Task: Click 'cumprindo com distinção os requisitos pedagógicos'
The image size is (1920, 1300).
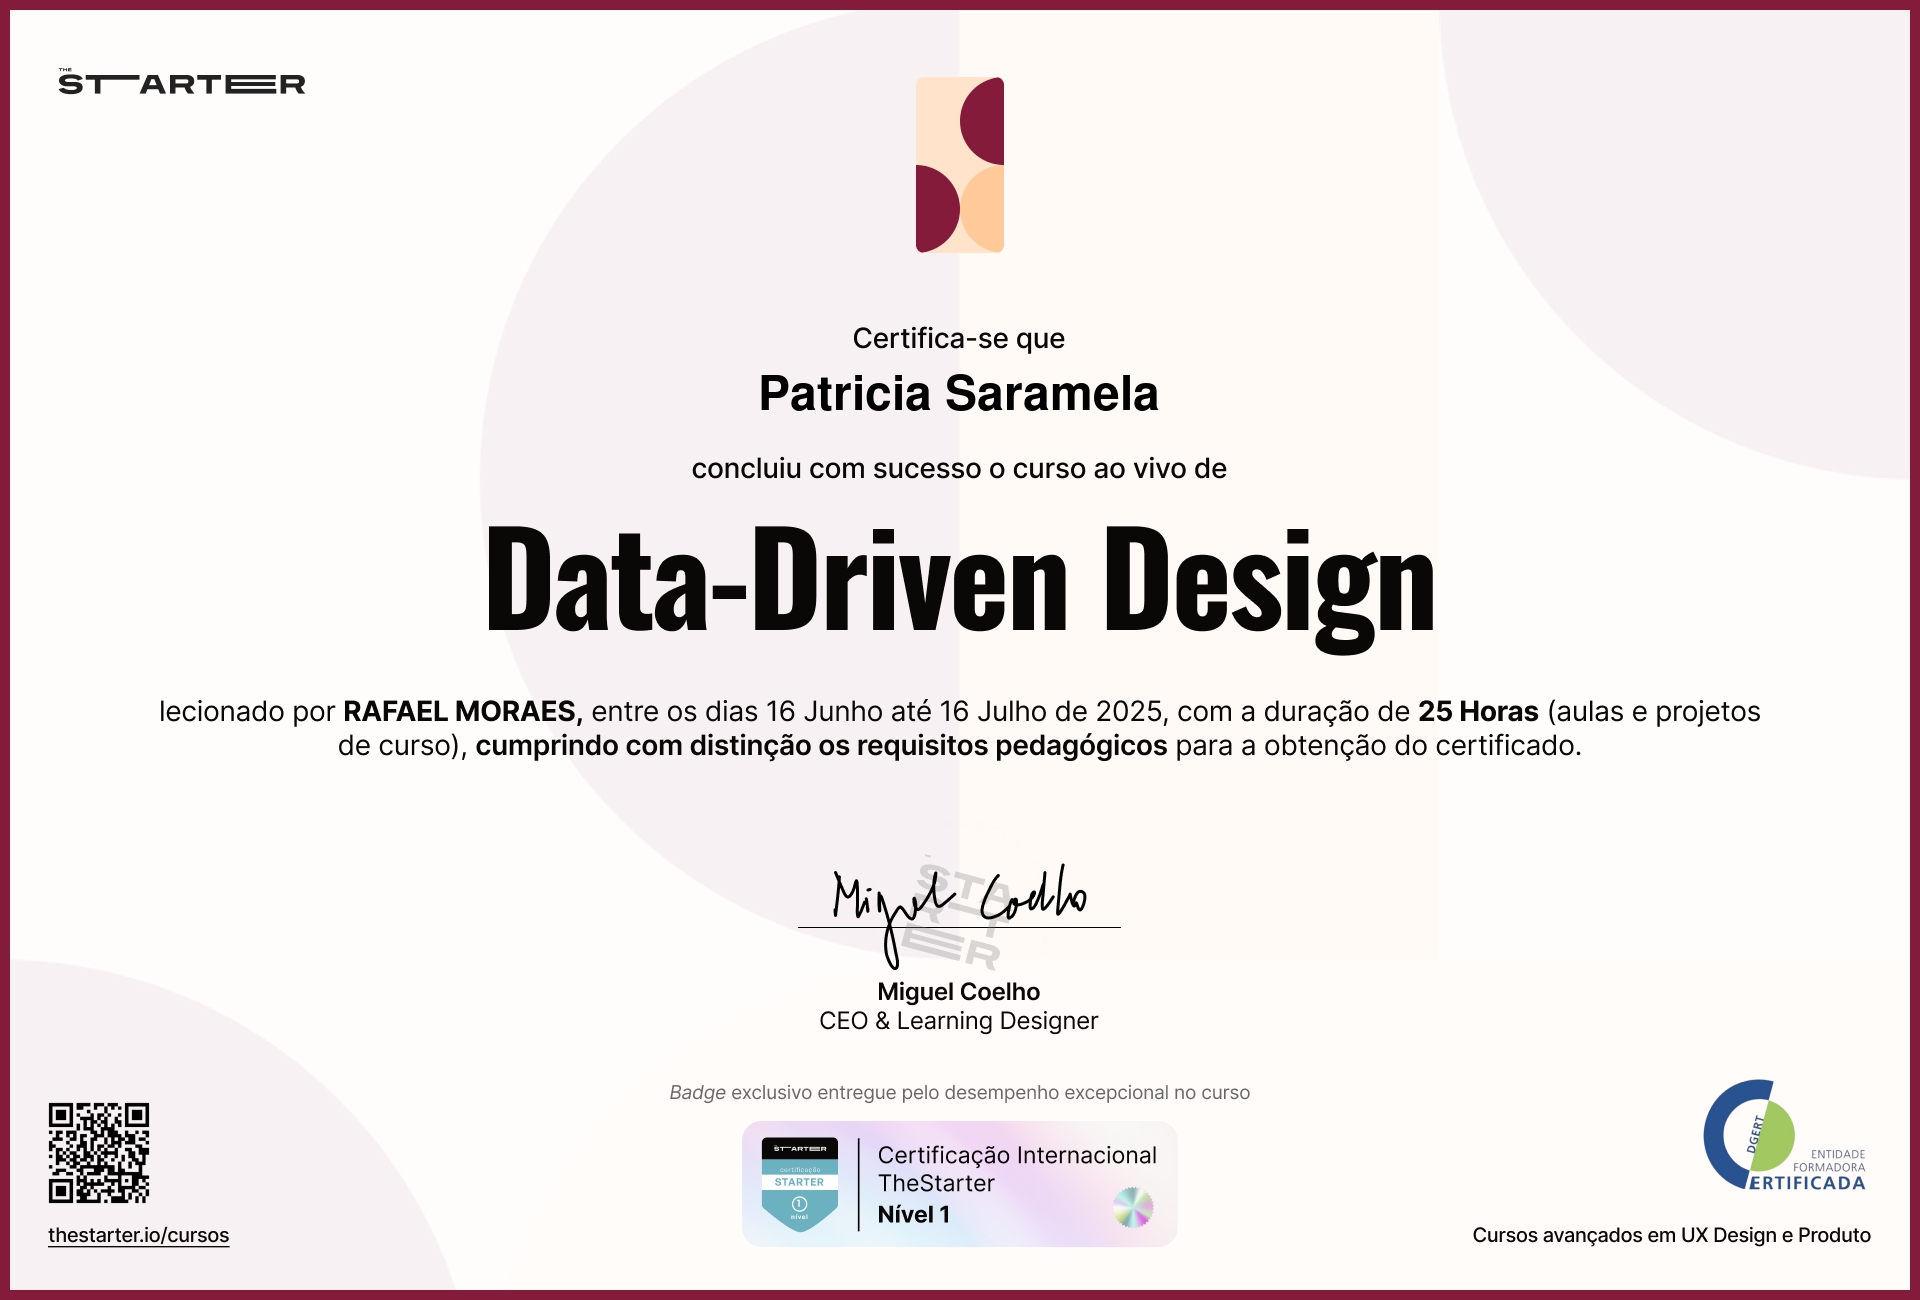Action: coord(821,746)
